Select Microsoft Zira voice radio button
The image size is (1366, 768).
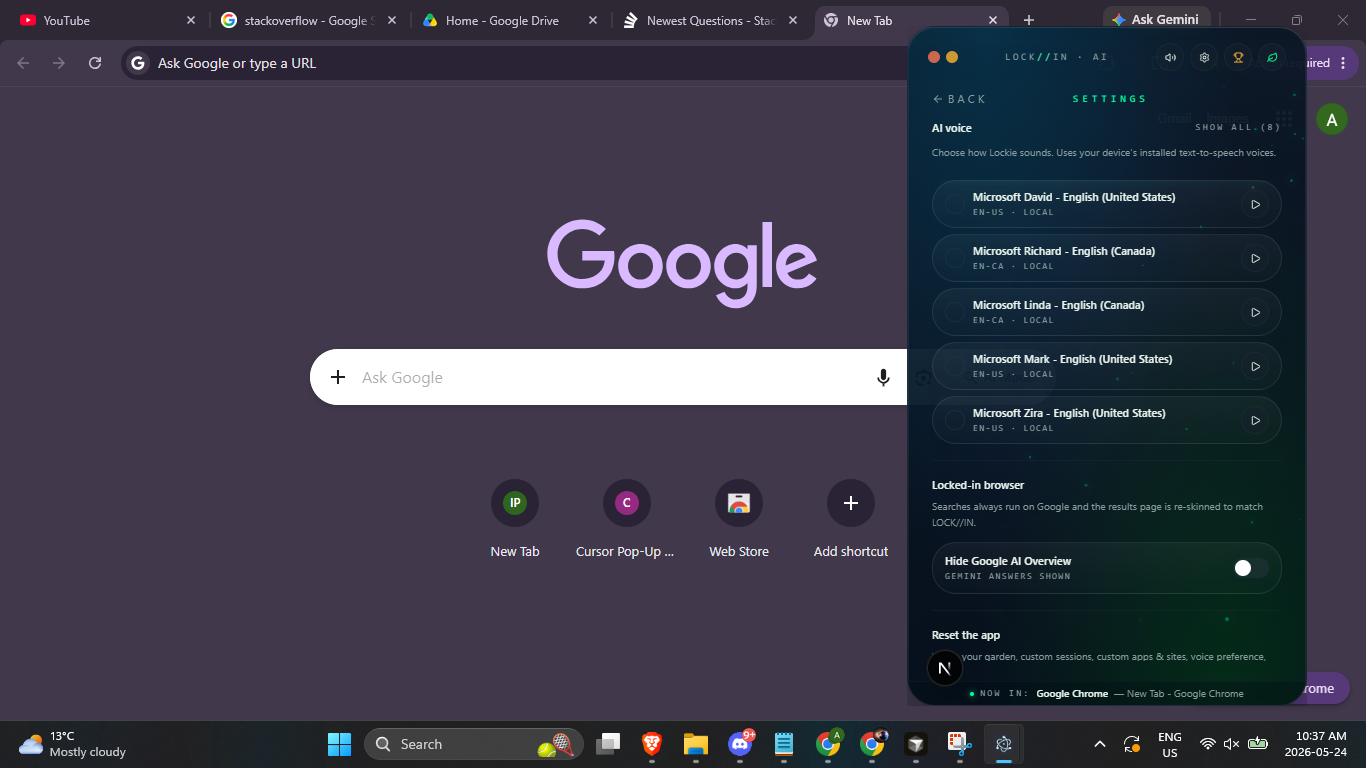point(955,420)
